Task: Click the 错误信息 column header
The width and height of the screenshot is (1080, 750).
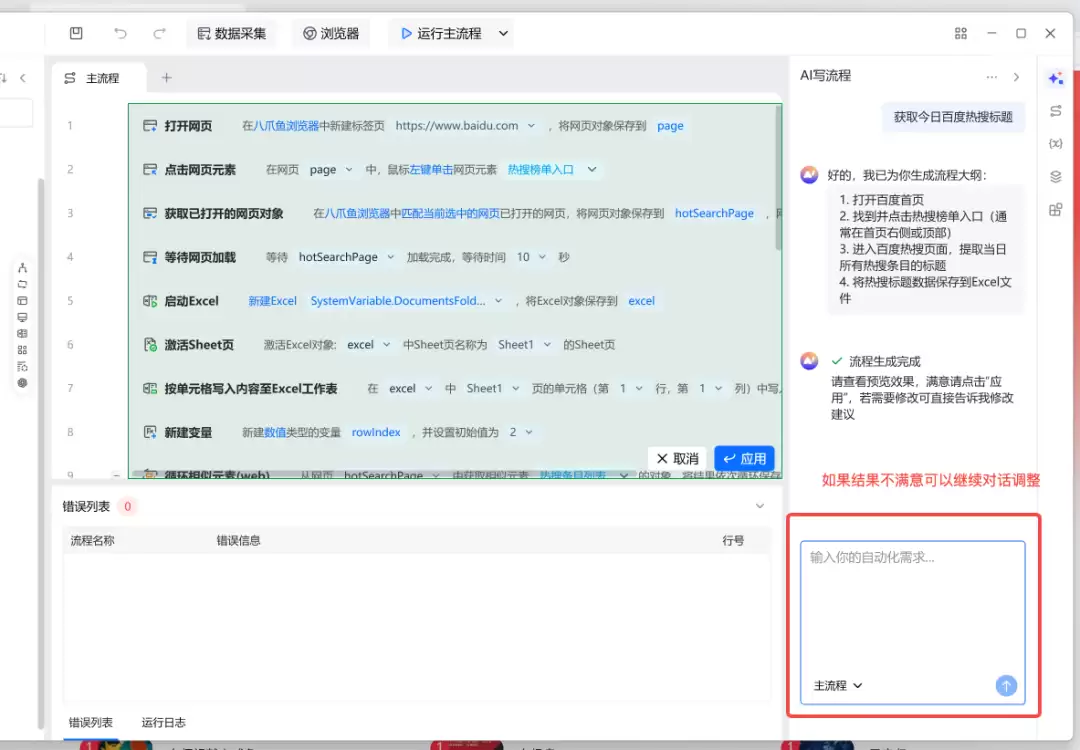Action: click(x=238, y=541)
